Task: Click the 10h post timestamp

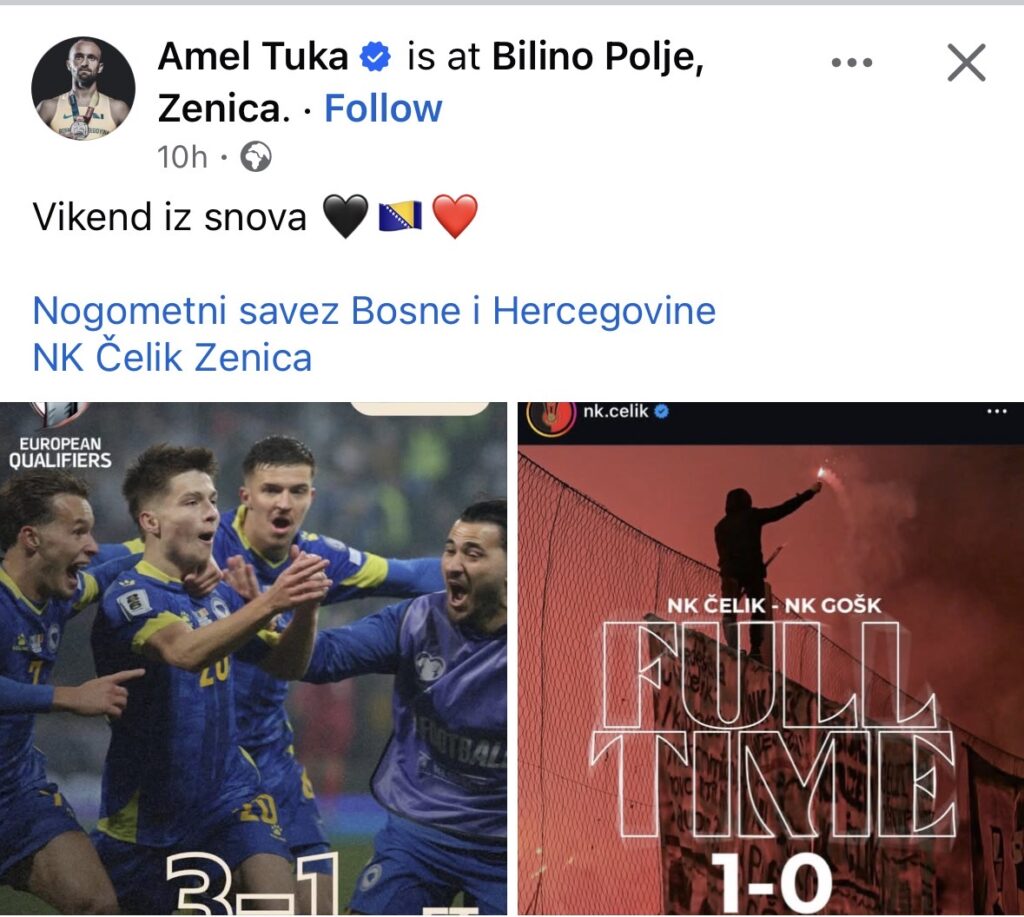Action: (x=182, y=157)
